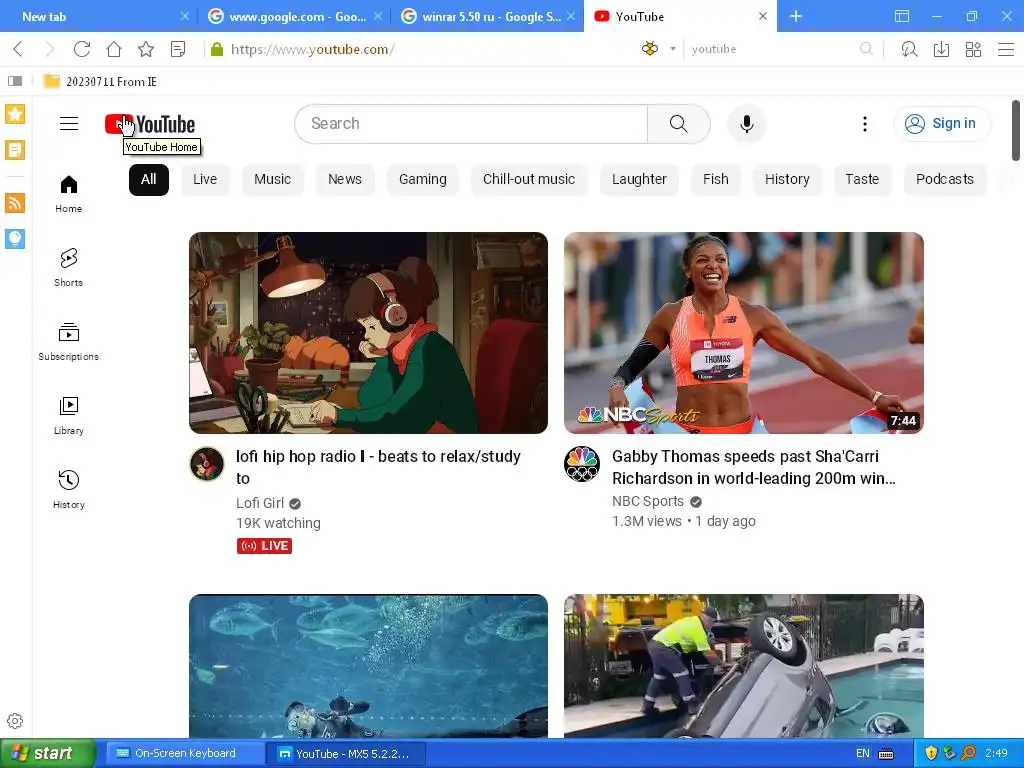Viewport: 1024px width, 768px height.
Task: Open the browser main menu hamburger icon
Action: [x=1006, y=49]
